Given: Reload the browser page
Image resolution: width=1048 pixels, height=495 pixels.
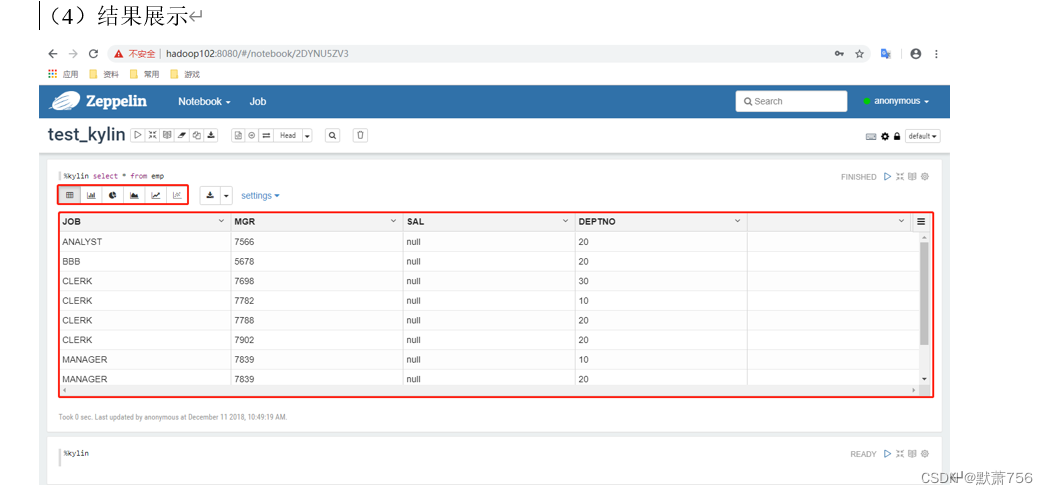Looking at the screenshot, I should click(x=94, y=54).
